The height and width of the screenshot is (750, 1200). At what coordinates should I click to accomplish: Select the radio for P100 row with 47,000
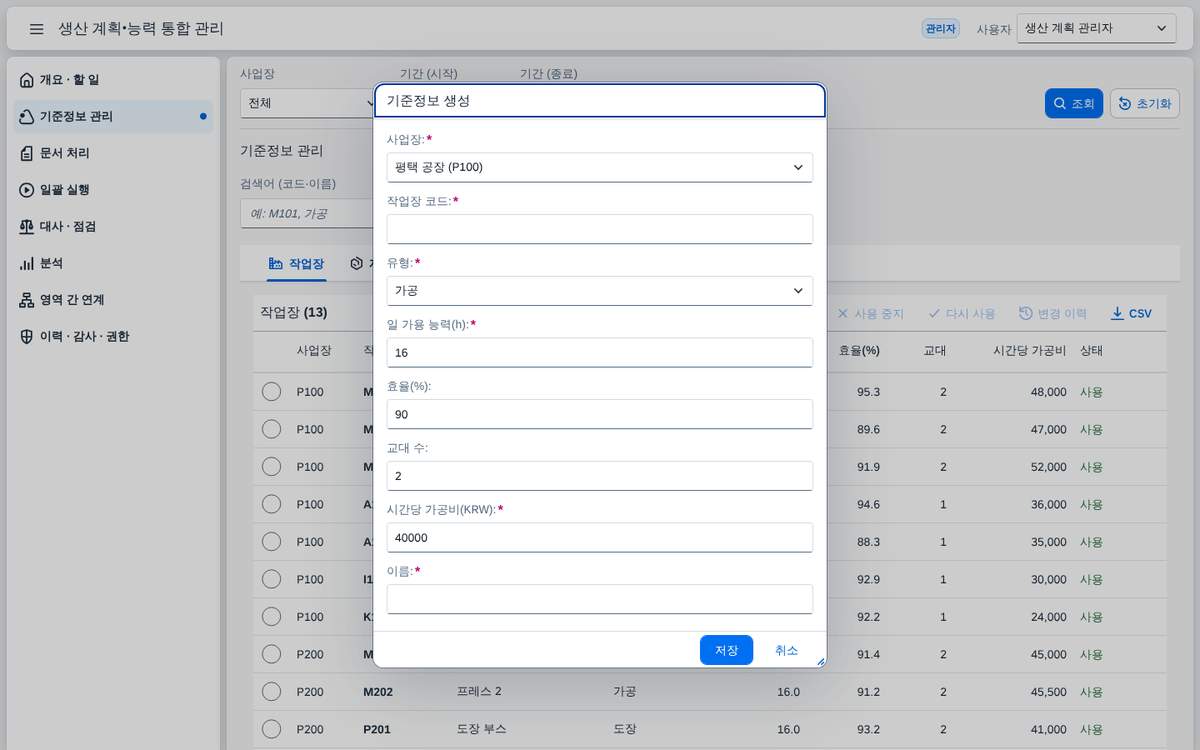point(271,429)
